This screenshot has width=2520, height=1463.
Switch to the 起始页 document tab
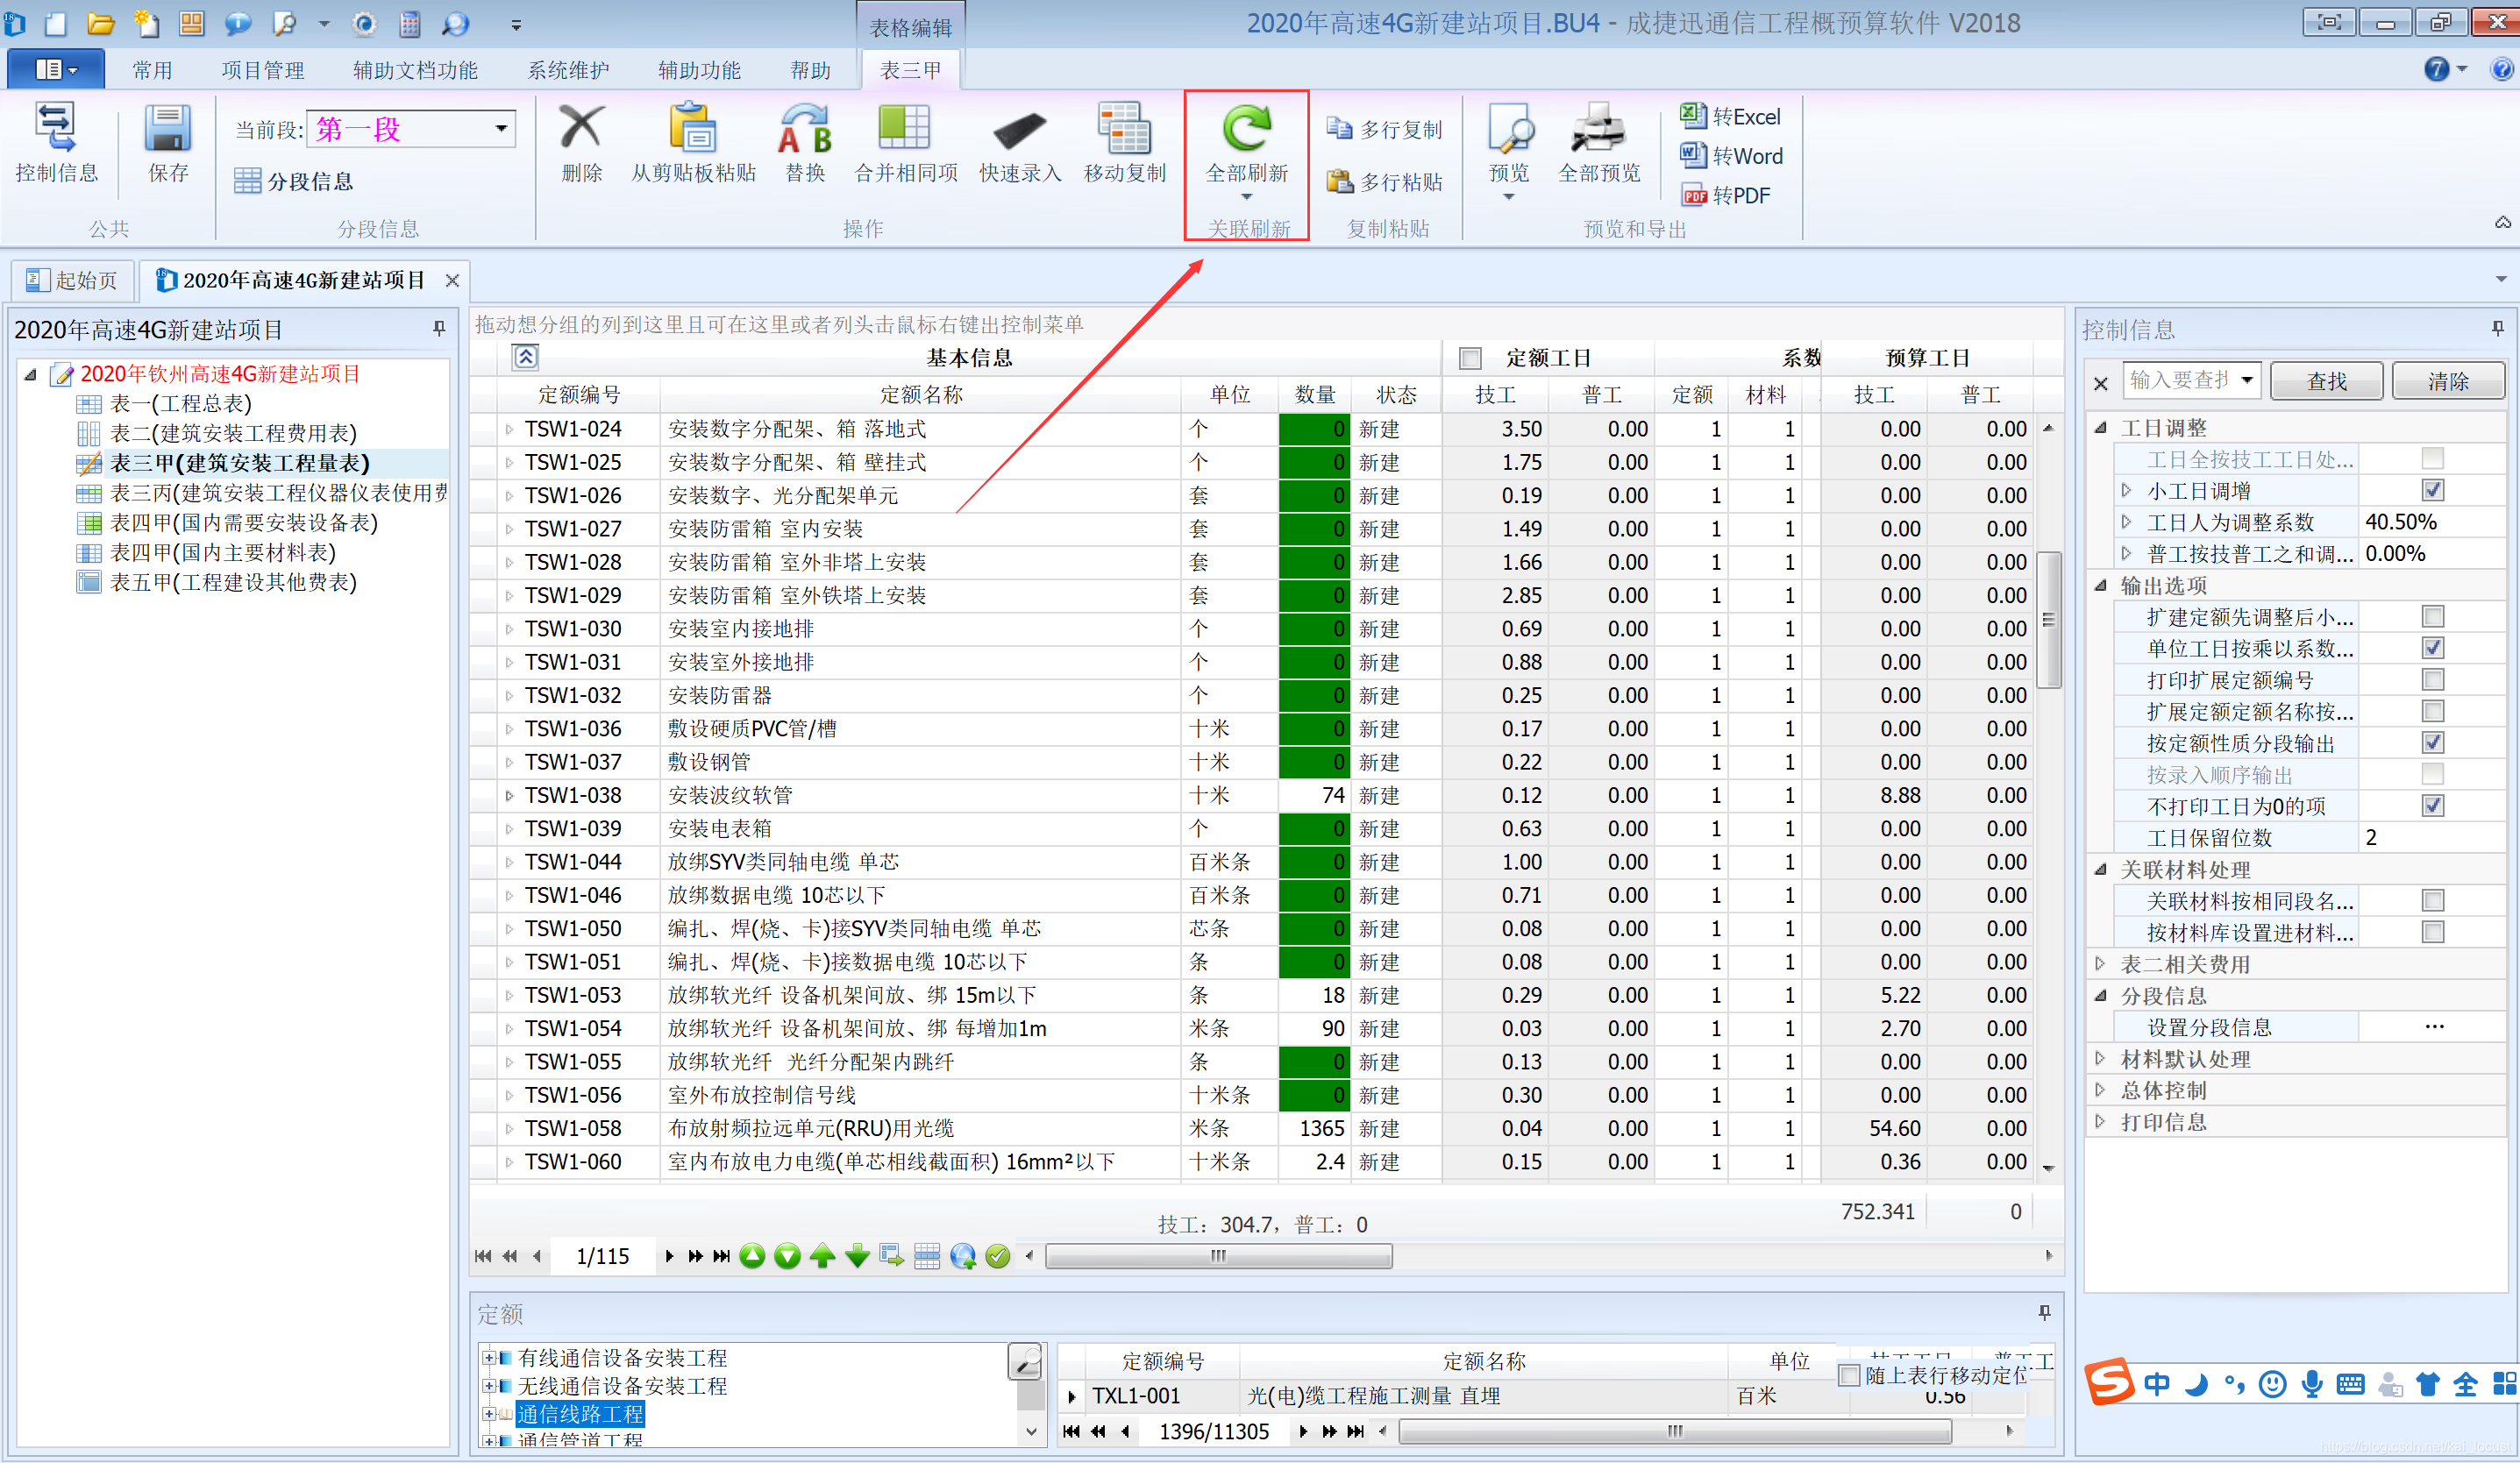[x=72, y=280]
